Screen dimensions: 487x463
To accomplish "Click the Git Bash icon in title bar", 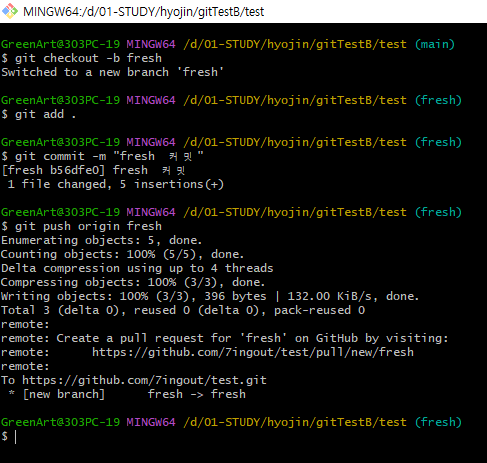I will tap(10, 11).
